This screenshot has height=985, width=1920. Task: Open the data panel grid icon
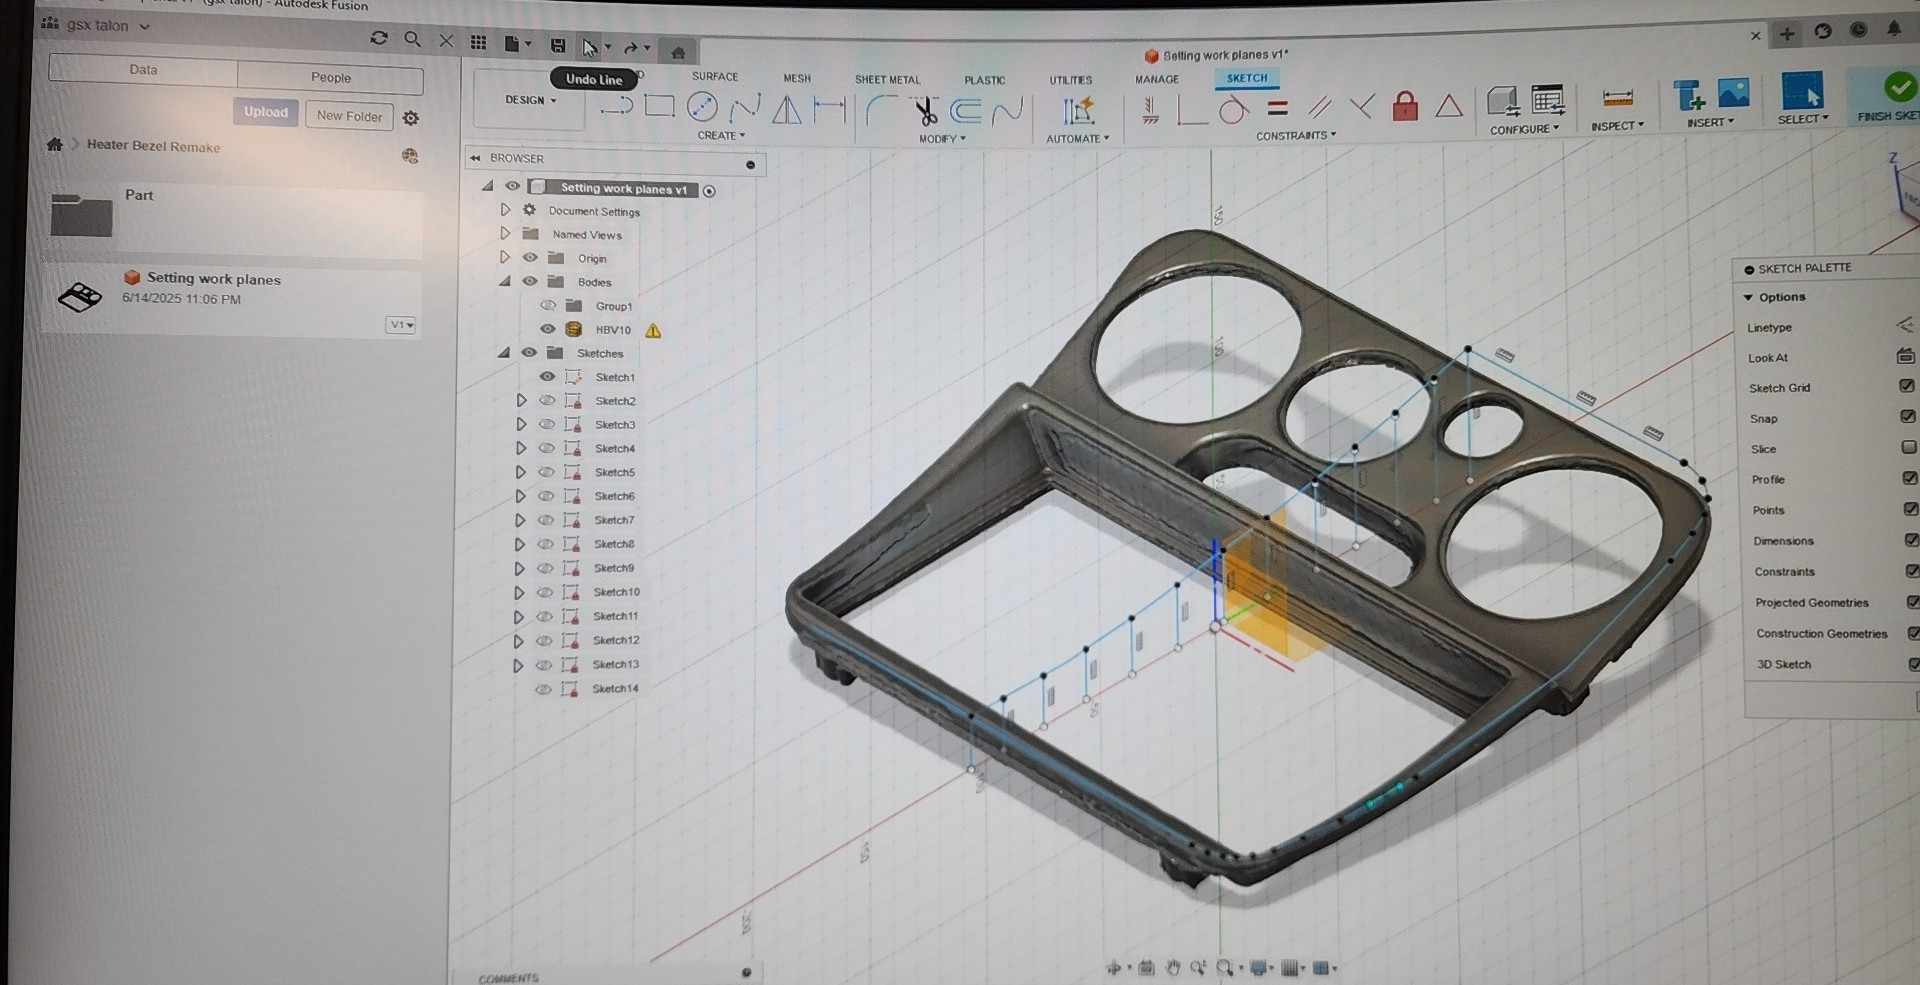[478, 42]
